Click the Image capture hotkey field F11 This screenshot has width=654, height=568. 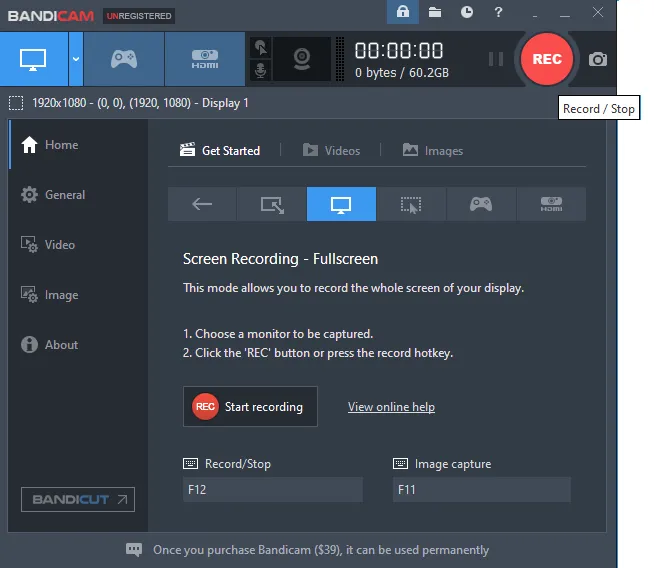(482, 490)
